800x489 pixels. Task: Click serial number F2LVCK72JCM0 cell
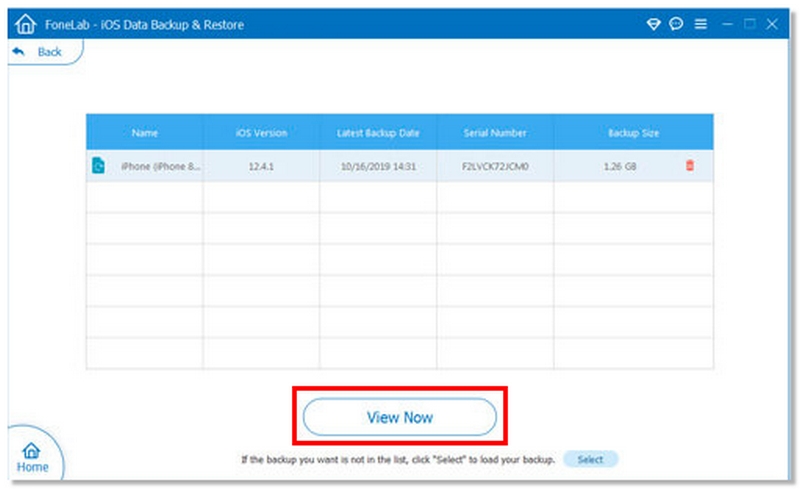tap(495, 166)
